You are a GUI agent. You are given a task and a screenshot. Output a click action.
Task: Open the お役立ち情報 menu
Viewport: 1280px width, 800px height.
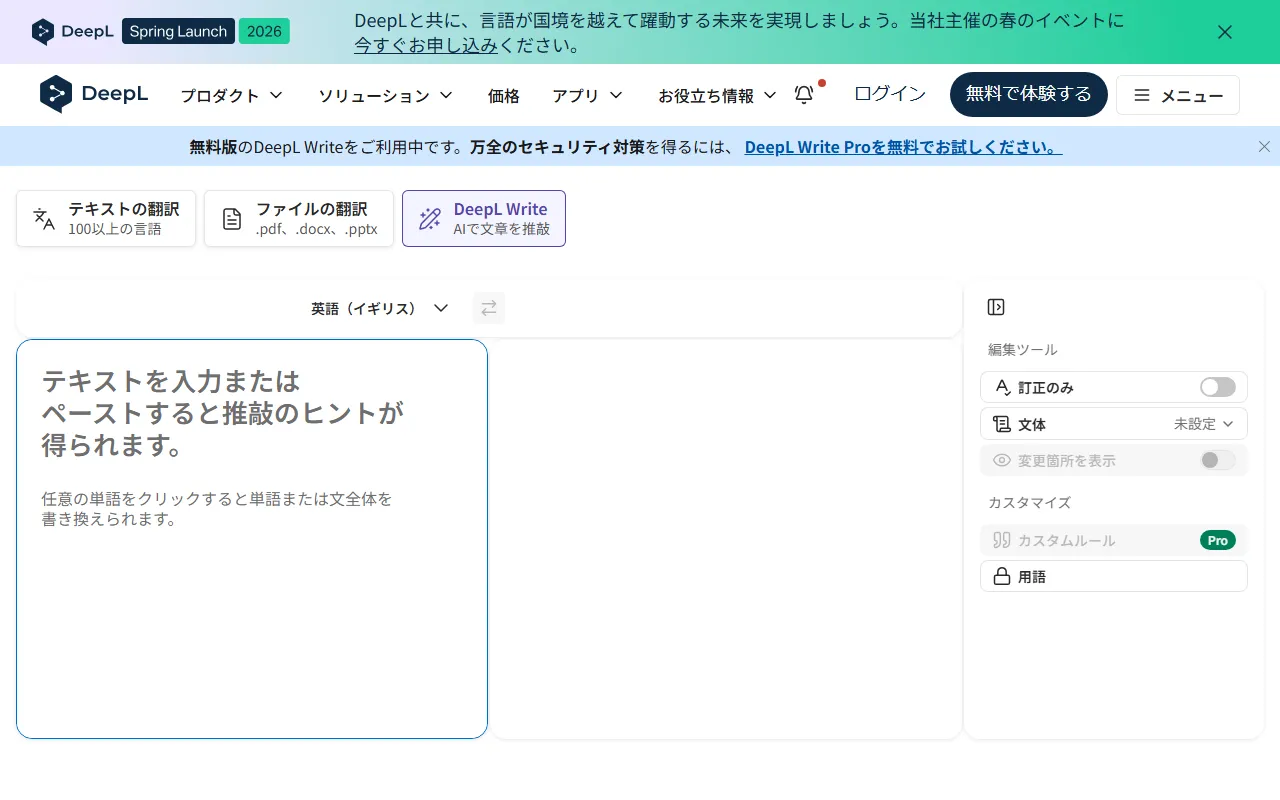(717, 95)
